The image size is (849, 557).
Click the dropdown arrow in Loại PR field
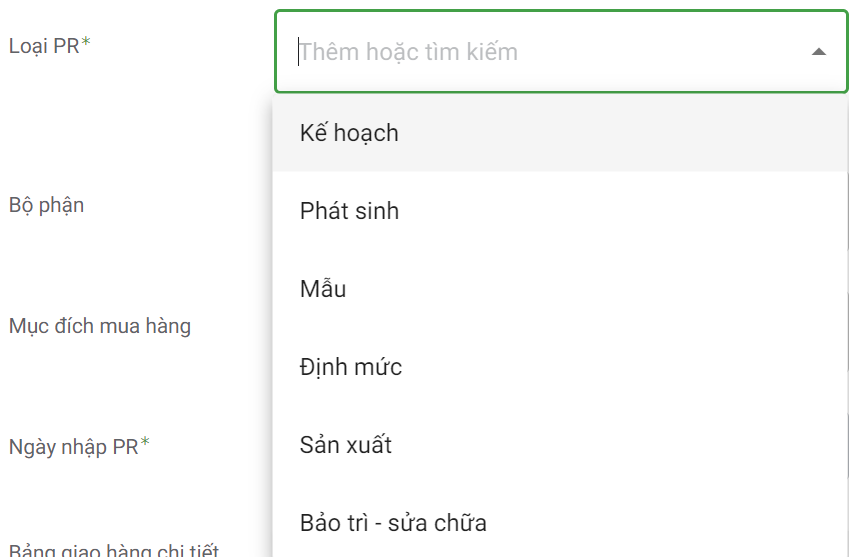pyautogui.click(x=819, y=52)
